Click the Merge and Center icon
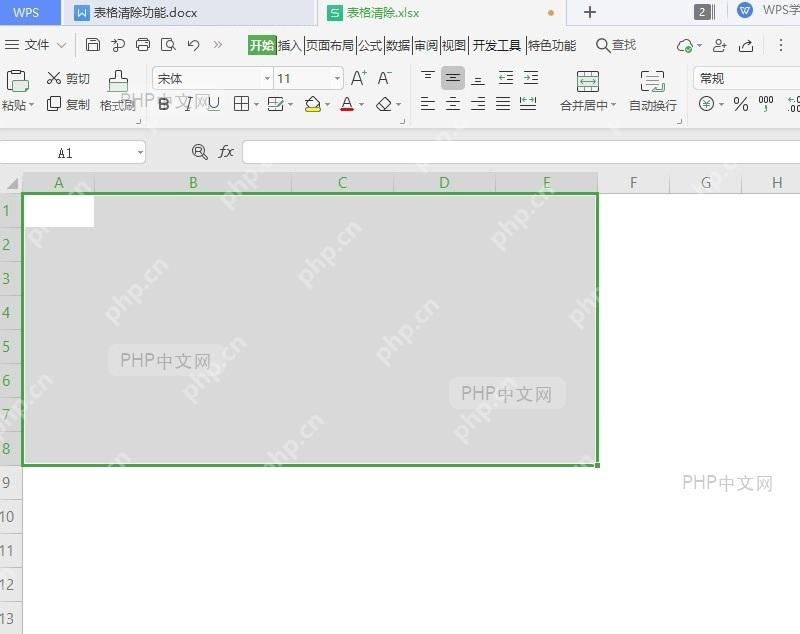 coord(588,82)
